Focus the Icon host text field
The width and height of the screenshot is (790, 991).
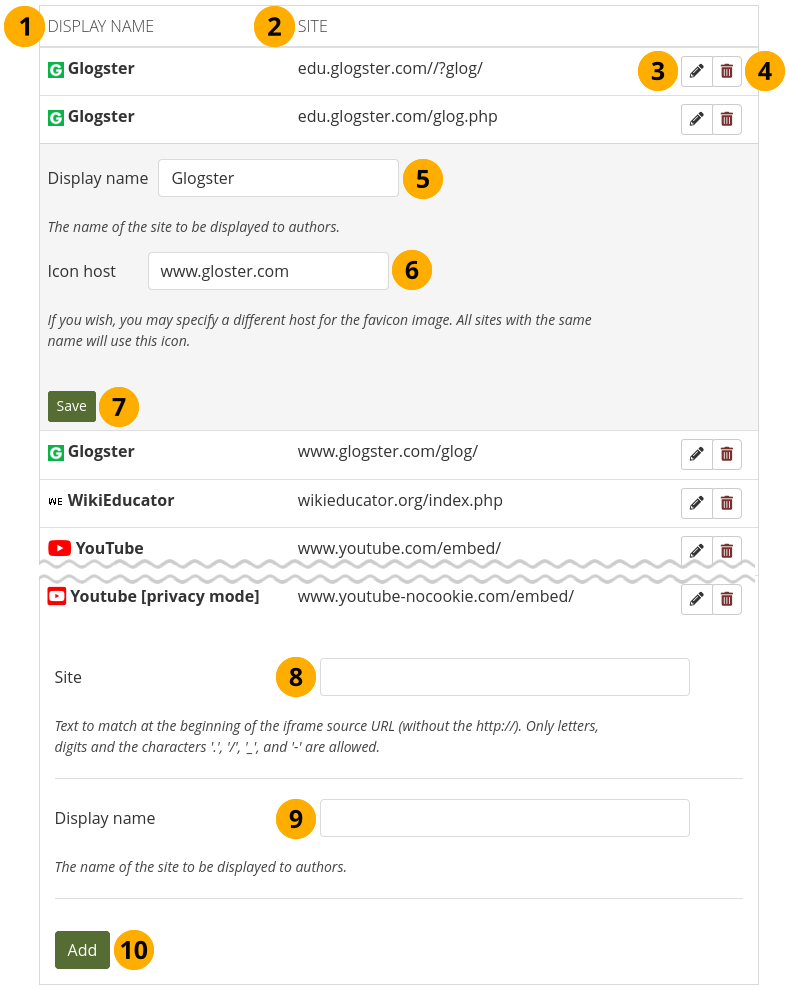click(x=268, y=271)
